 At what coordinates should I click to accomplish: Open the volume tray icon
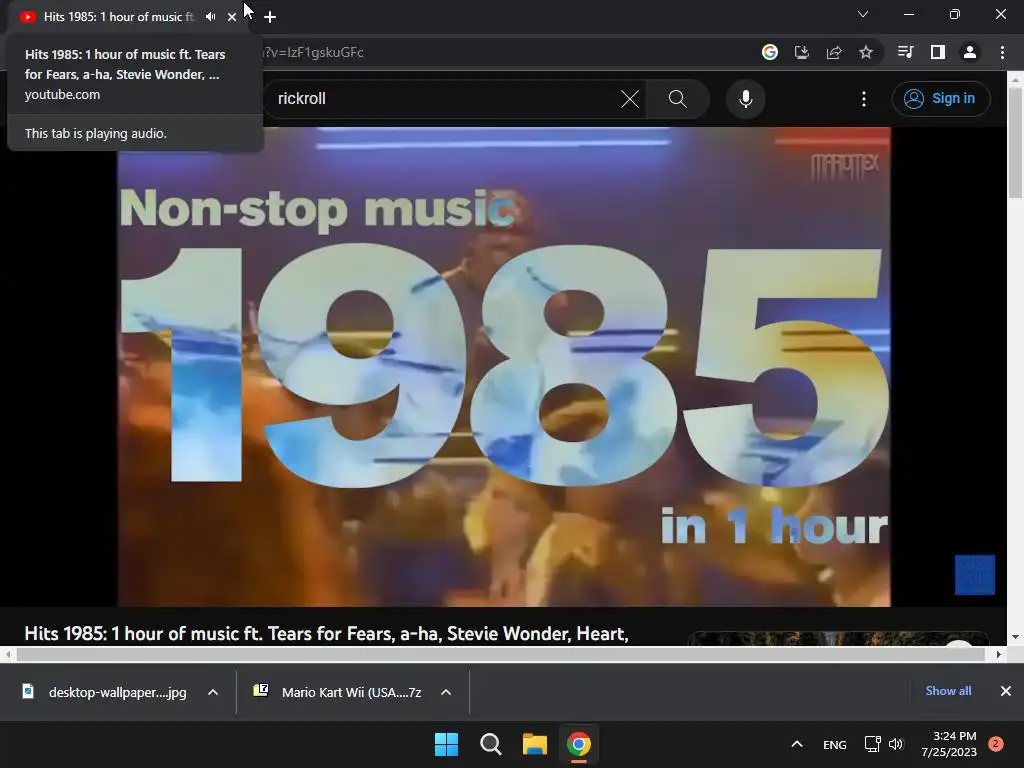[x=896, y=744]
